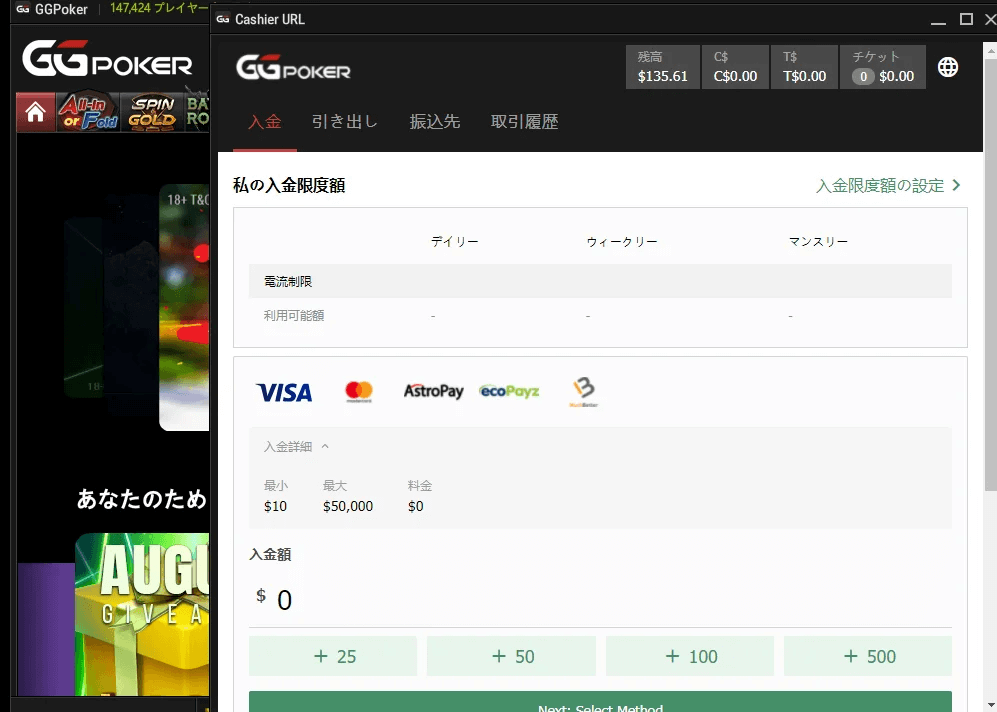997x712 pixels.
Task: Click the GGPoker title bar app icon
Action: (23, 10)
